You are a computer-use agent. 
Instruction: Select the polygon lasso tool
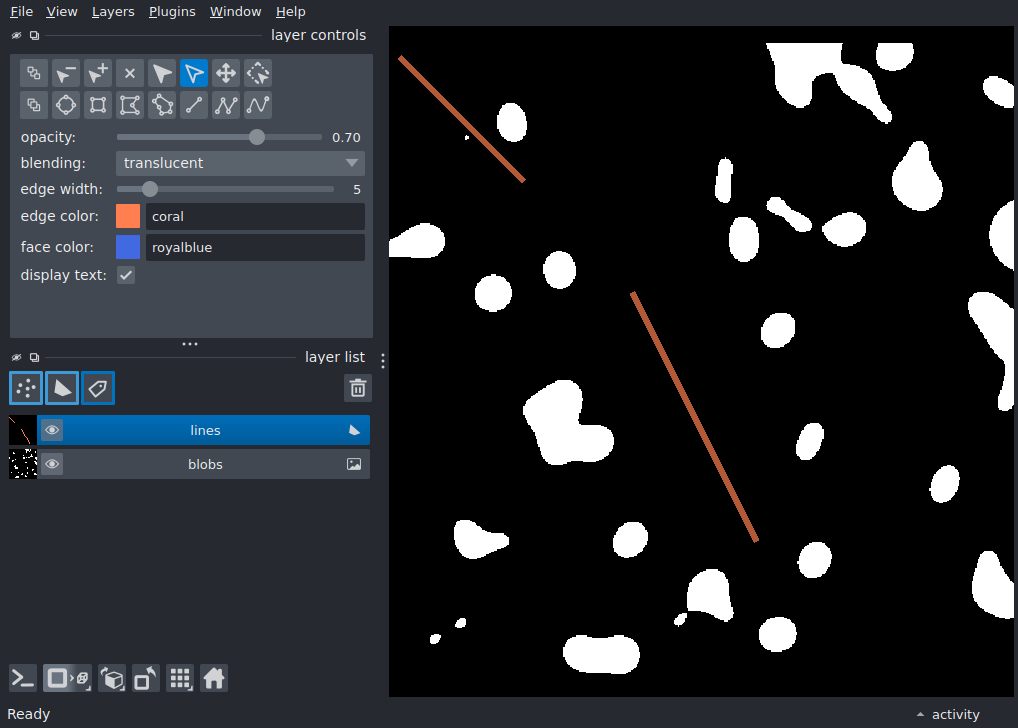pyautogui.click(x=162, y=105)
